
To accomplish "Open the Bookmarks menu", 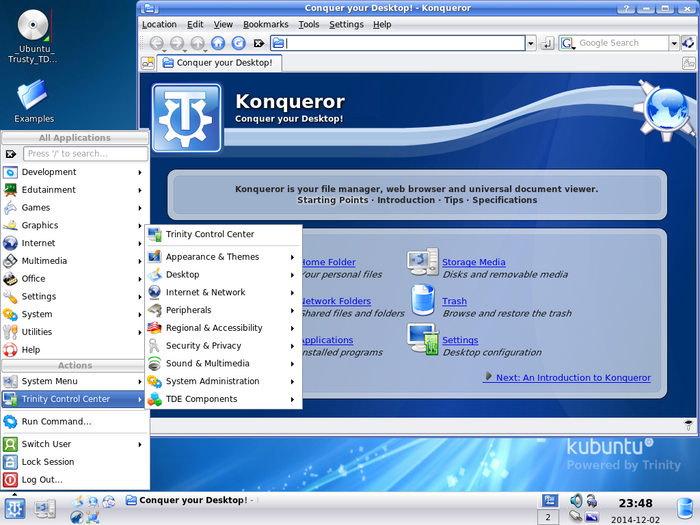I will tap(267, 24).
